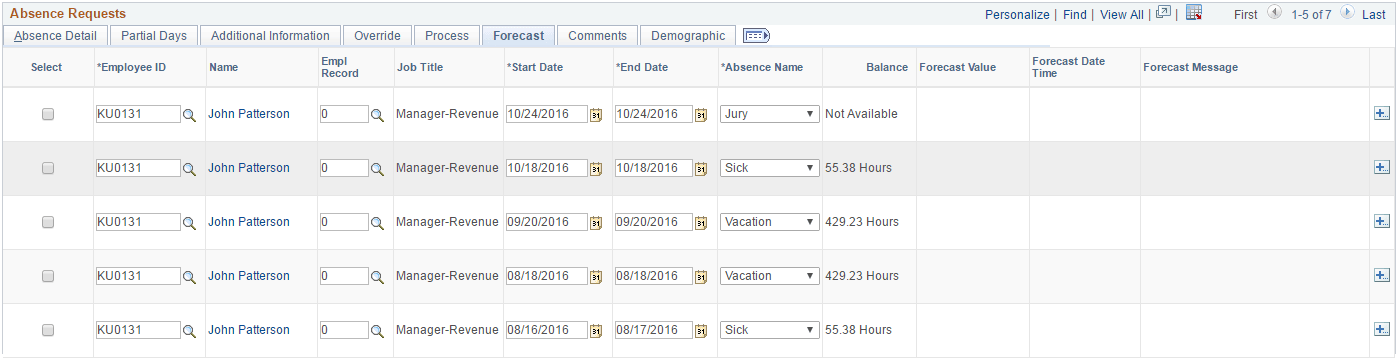Click Empl Record field in 10/18/2016 row
This screenshot has height=360, width=1398.
(344, 168)
